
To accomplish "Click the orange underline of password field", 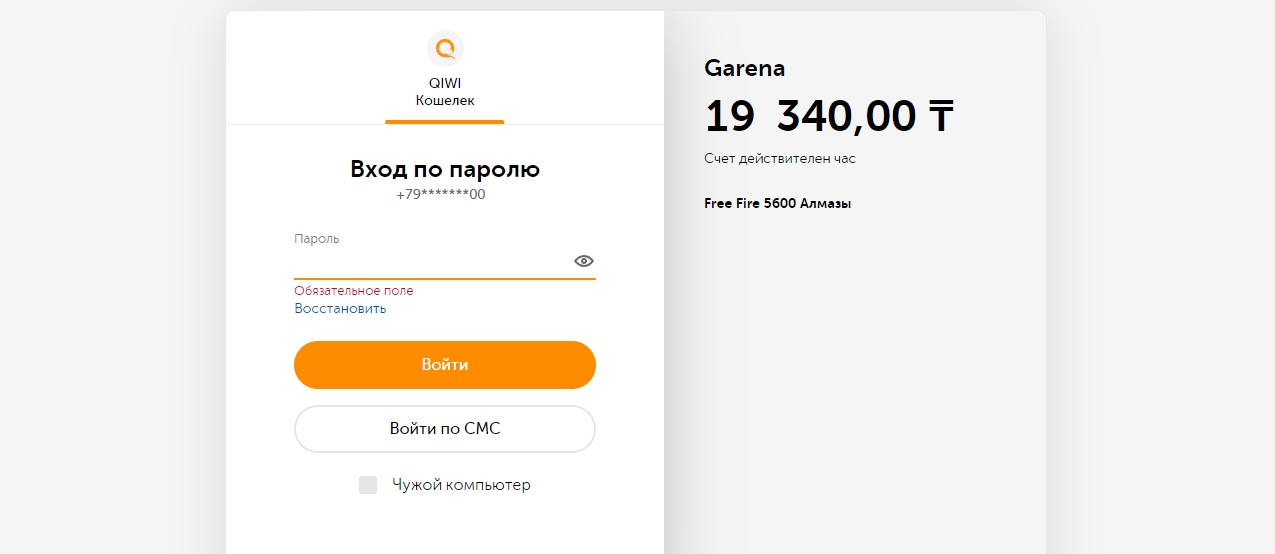I will tap(445, 278).
